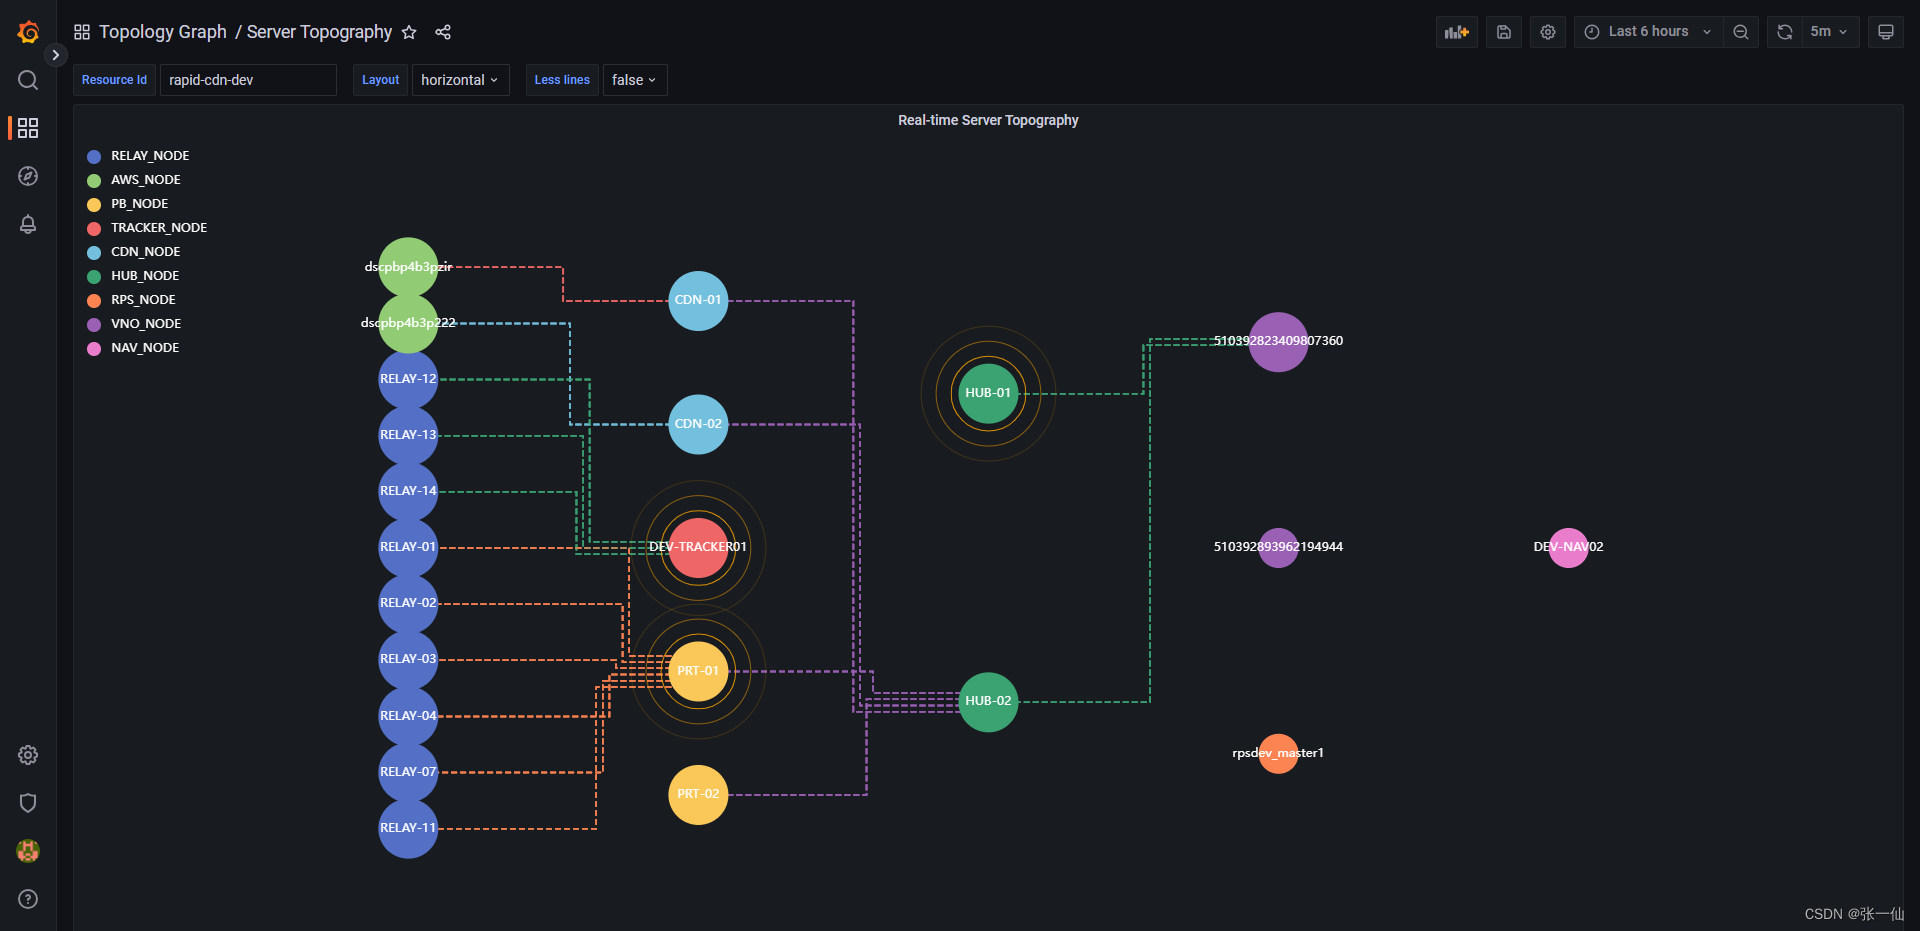Viewport: 1920px width, 931px height.
Task: Refresh the dashboard with the refresh icon
Action: coord(1784,31)
